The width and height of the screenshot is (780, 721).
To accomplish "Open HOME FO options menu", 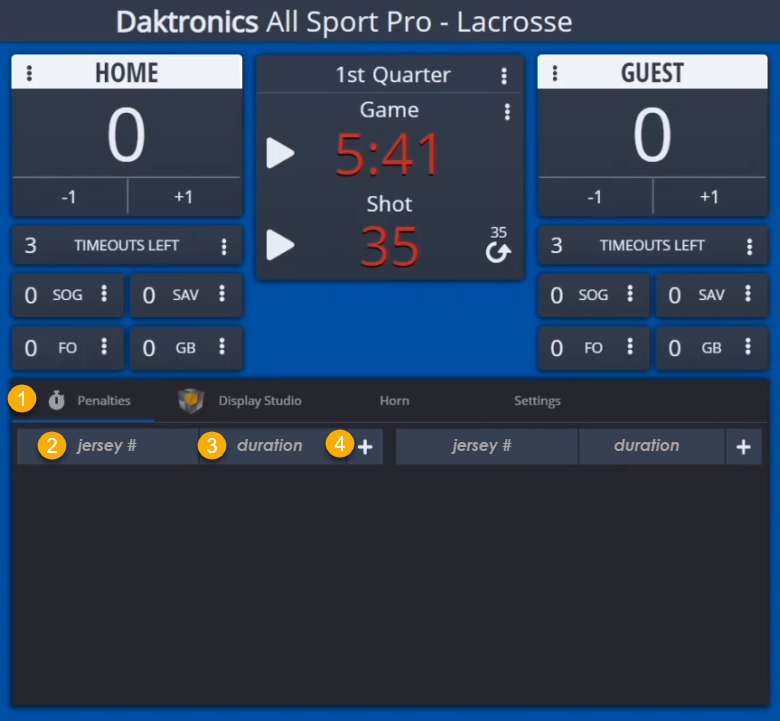I will [104, 346].
